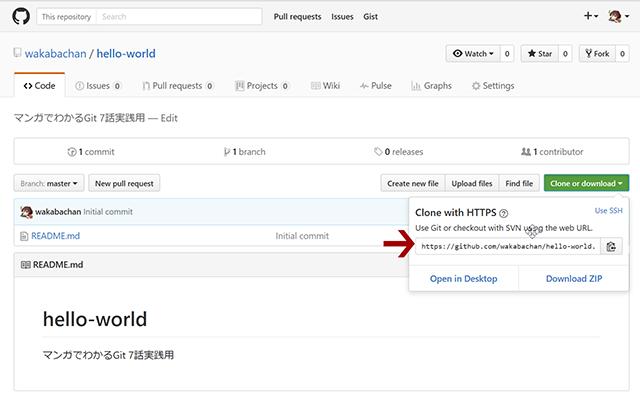Viewport: 640px width, 397px height.
Task: Open the hello-world repository link
Action: point(126,53)
